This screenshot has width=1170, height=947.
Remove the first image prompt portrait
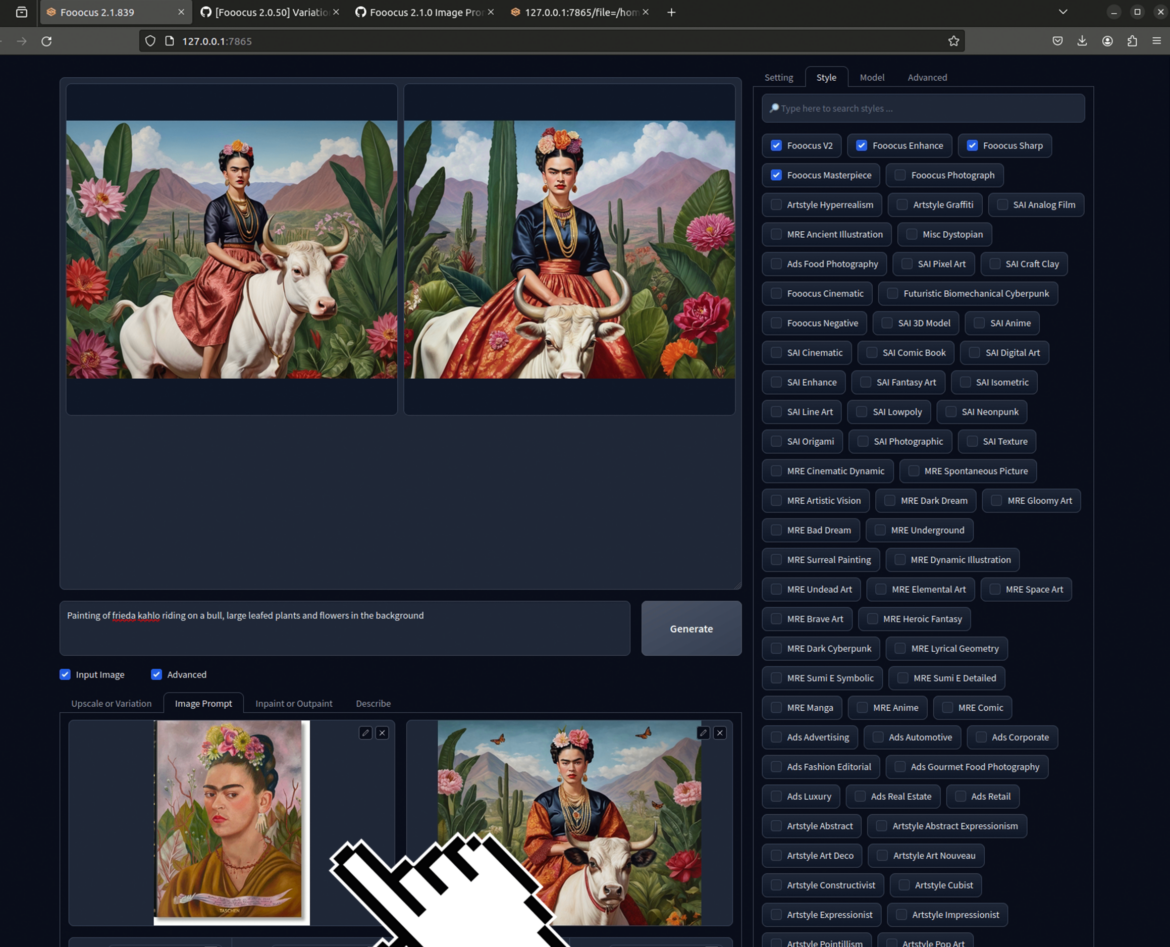click(382, 733)
